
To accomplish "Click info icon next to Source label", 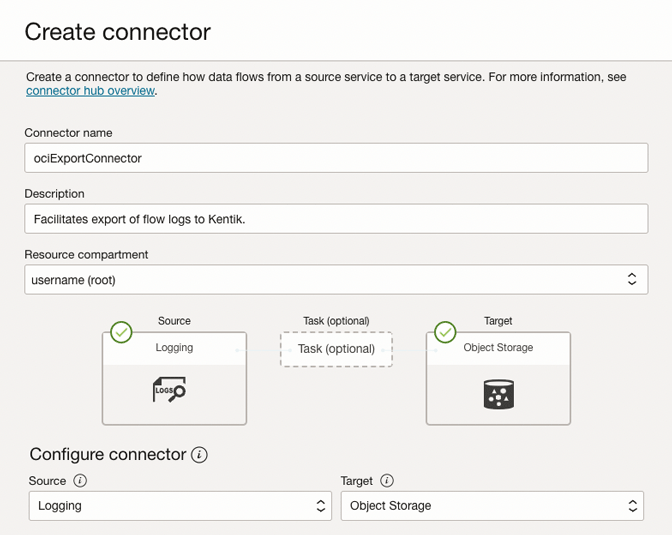I will tap(80, 481).
